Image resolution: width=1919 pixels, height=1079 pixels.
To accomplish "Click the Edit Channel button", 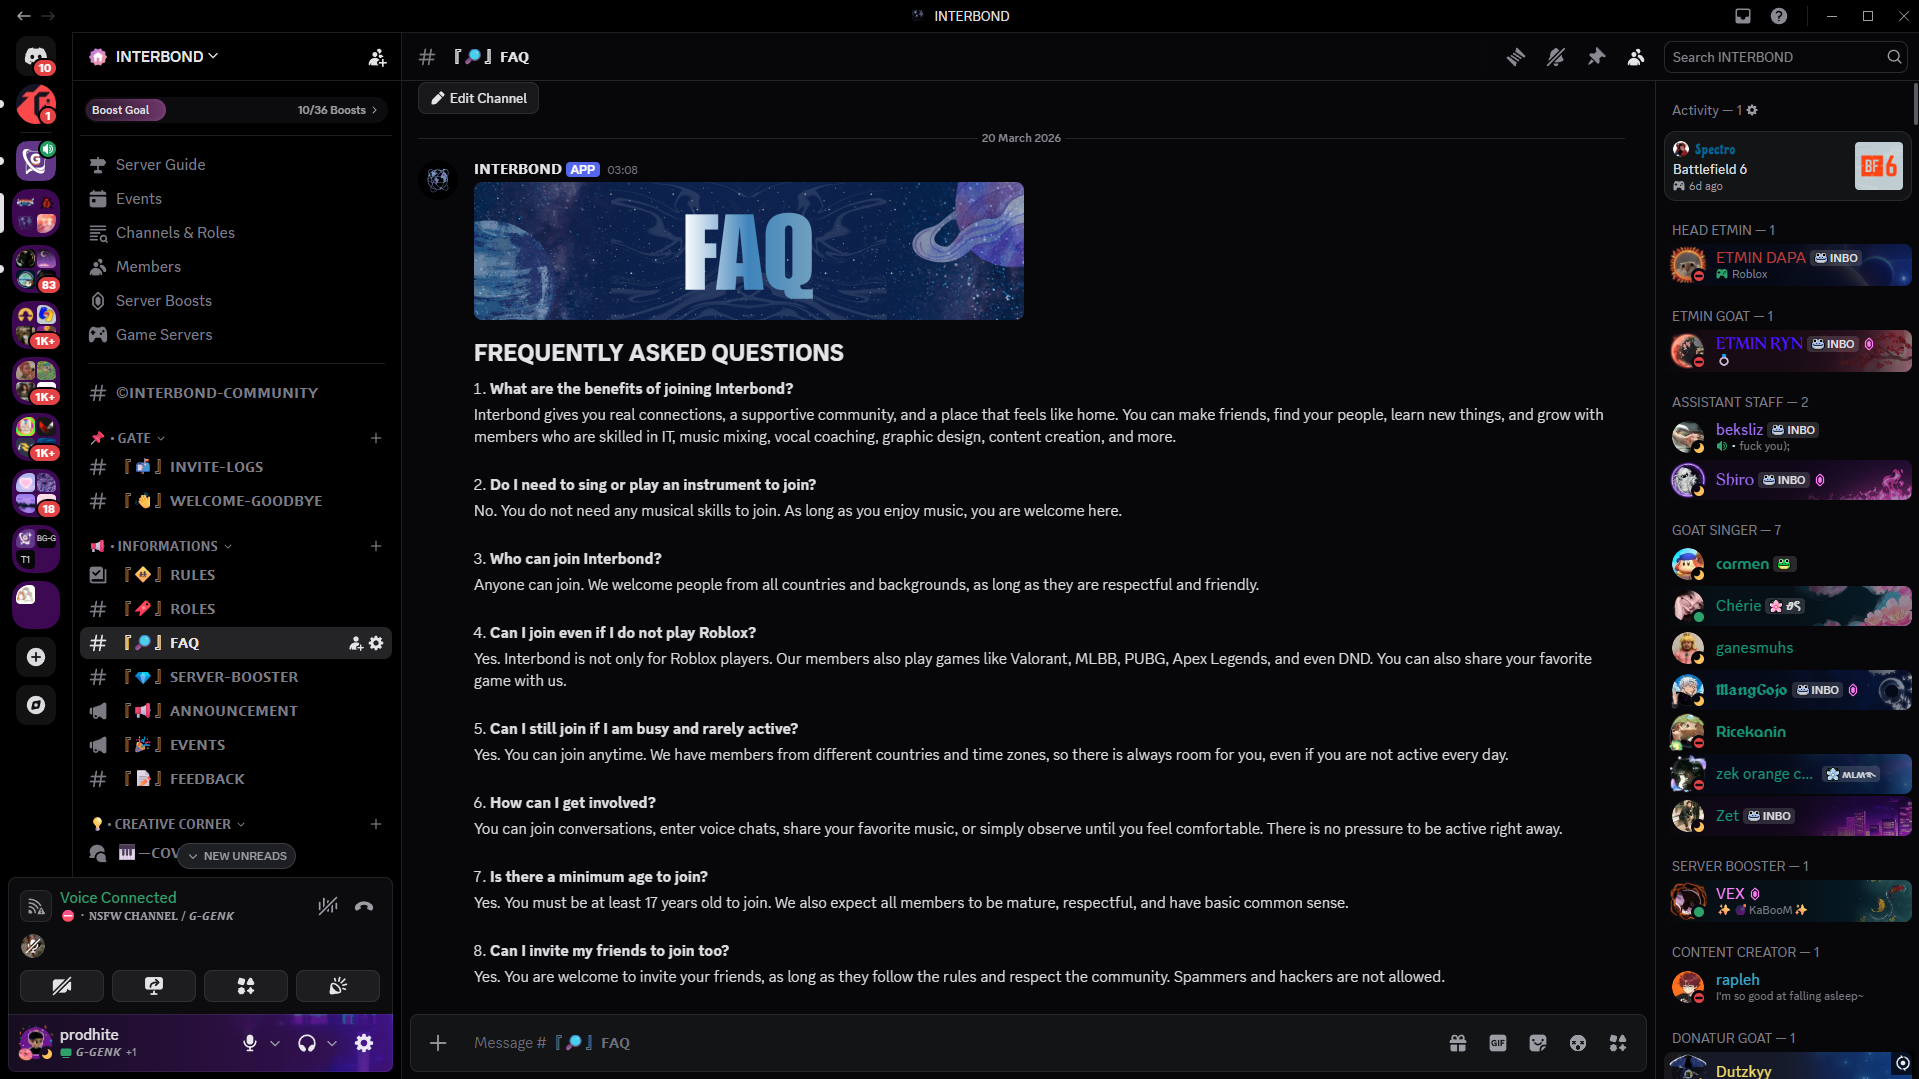I will tap(478, 98).
